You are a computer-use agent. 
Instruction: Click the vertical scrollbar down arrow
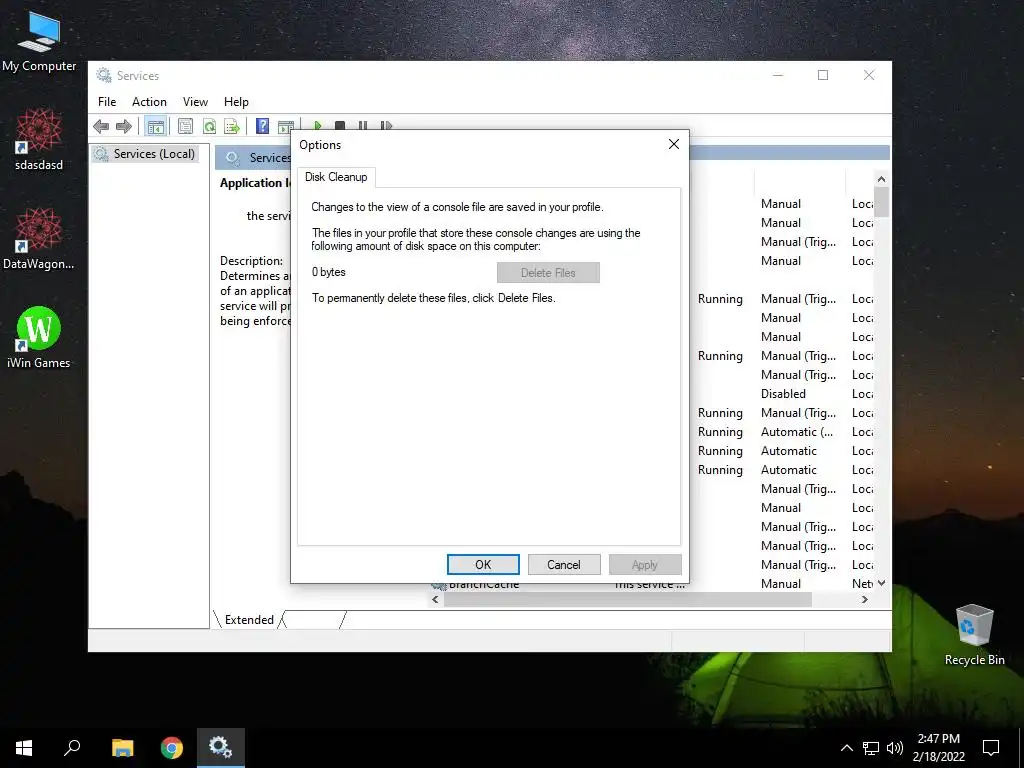point(881,583)
